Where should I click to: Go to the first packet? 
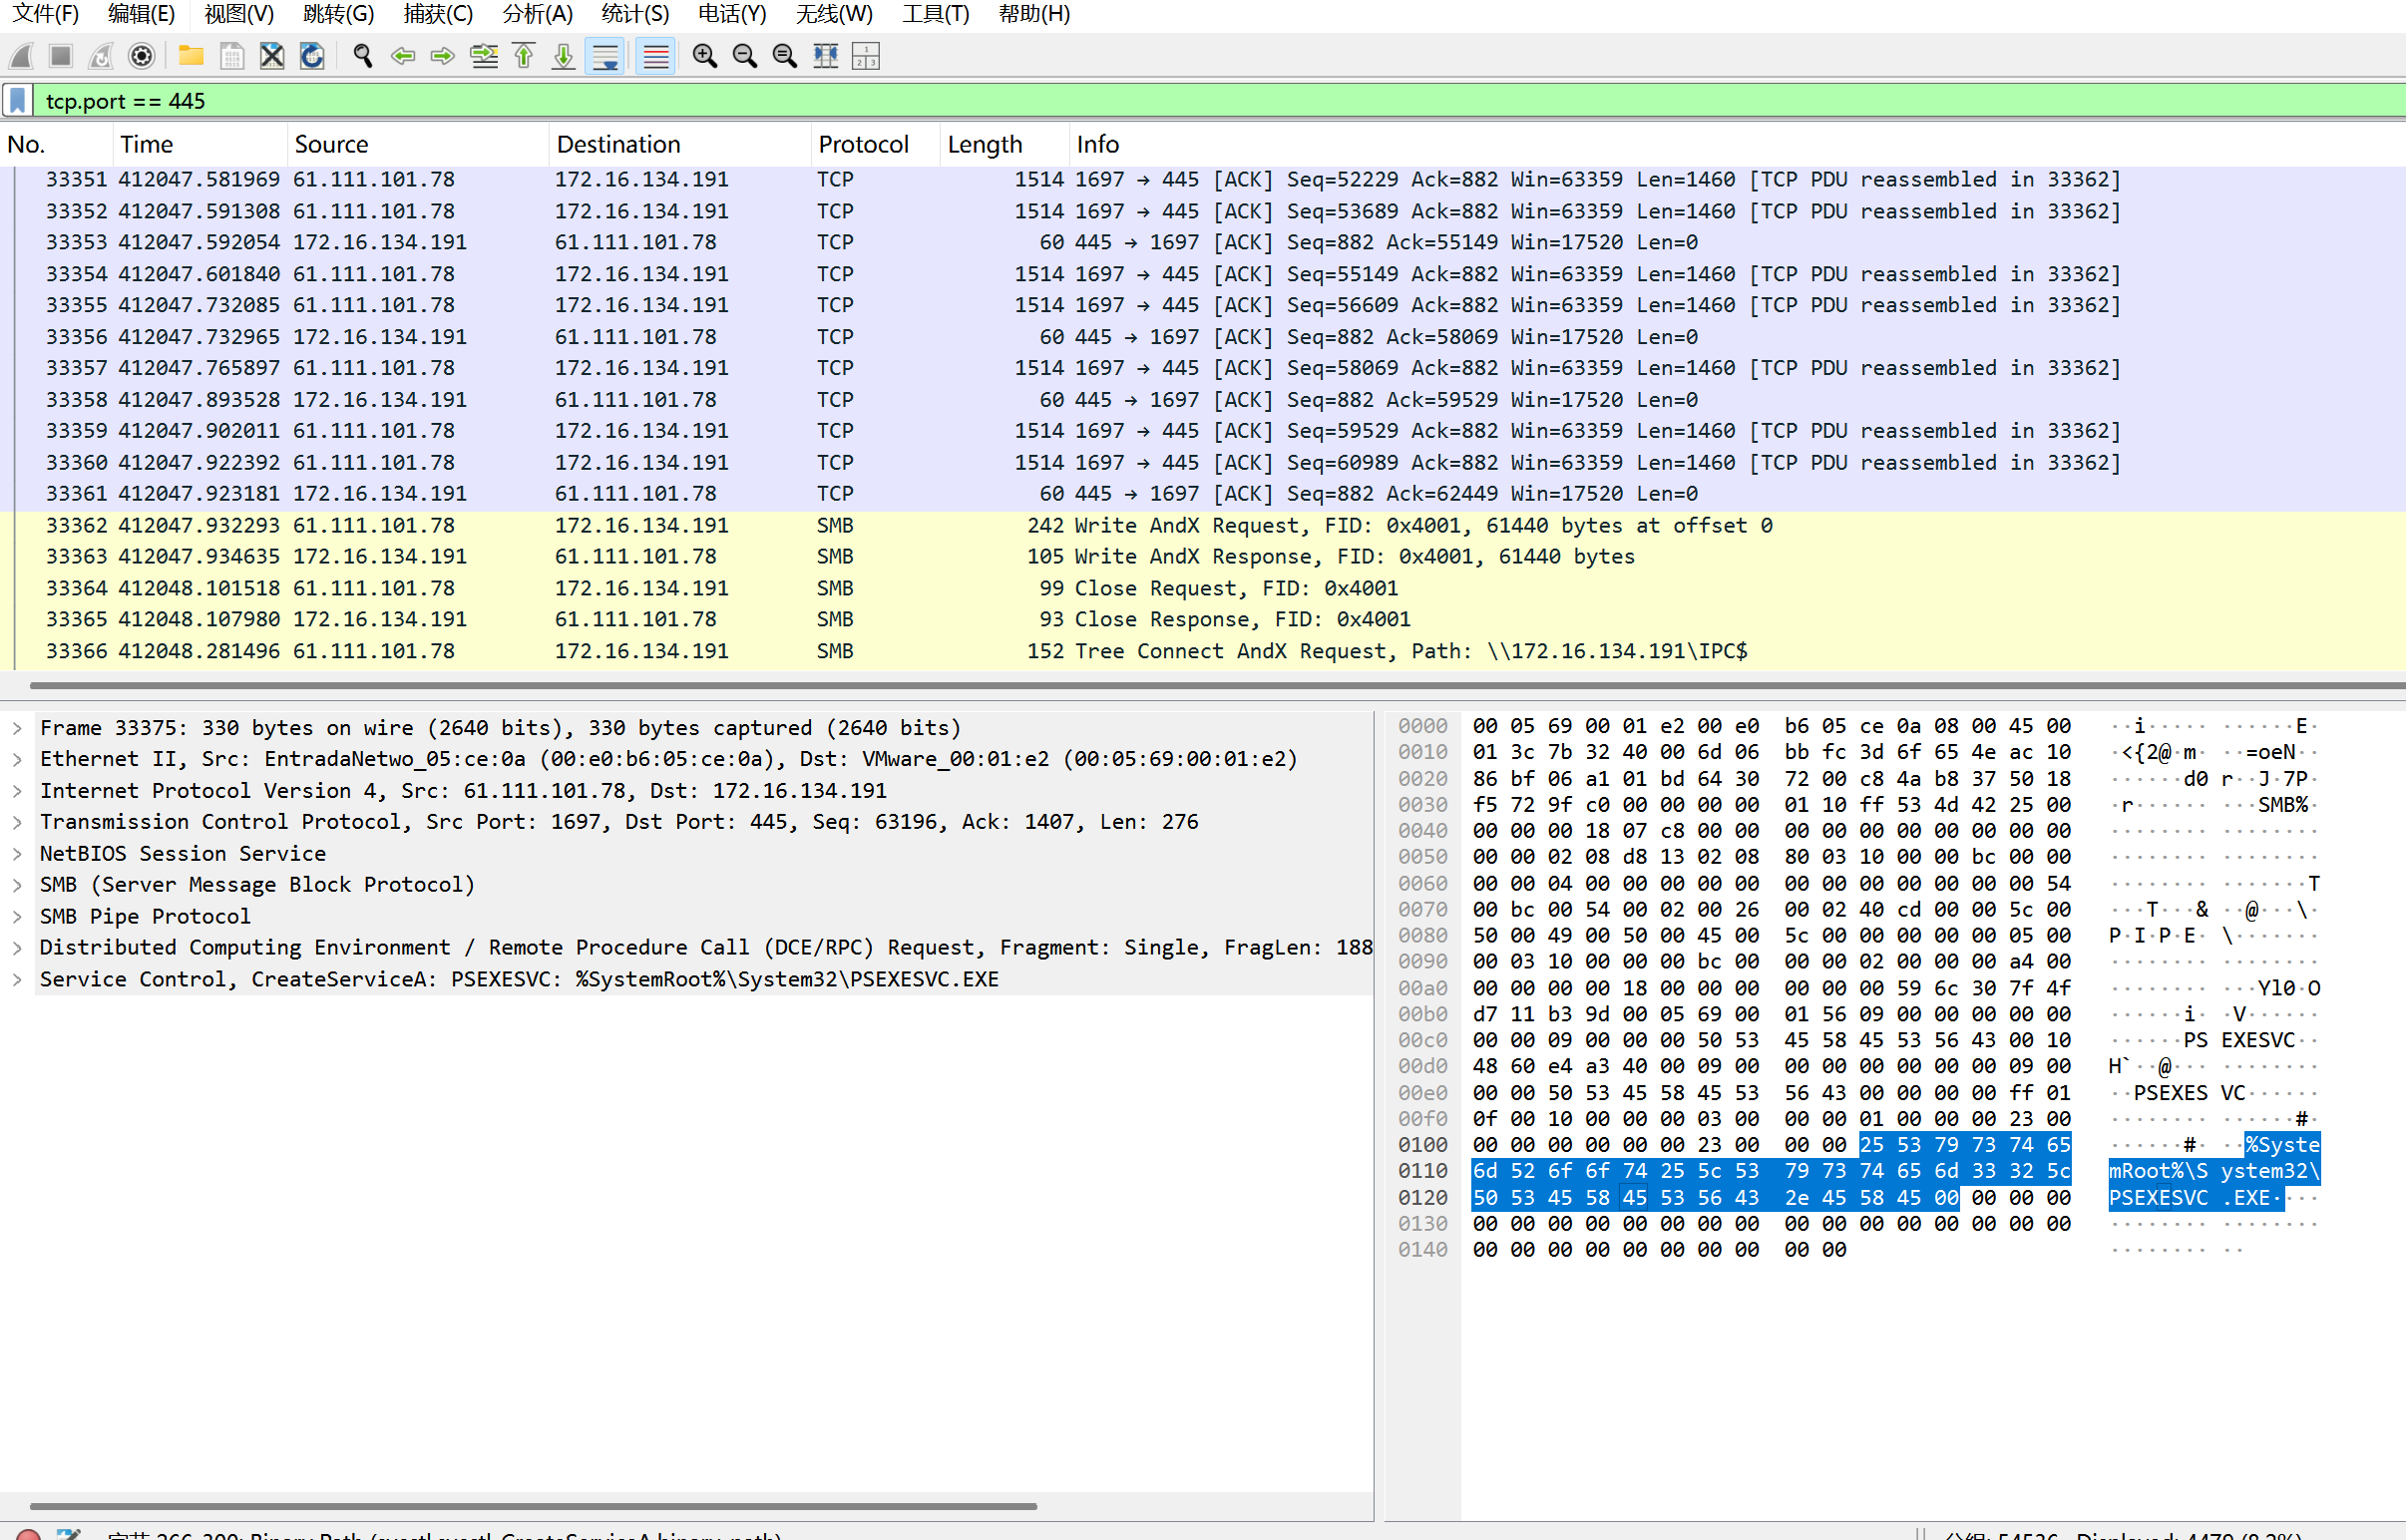524,56
